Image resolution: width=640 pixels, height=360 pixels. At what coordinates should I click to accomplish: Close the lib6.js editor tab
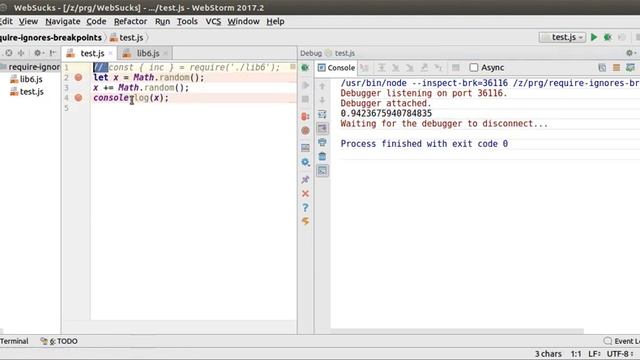(x=165, y=53)
